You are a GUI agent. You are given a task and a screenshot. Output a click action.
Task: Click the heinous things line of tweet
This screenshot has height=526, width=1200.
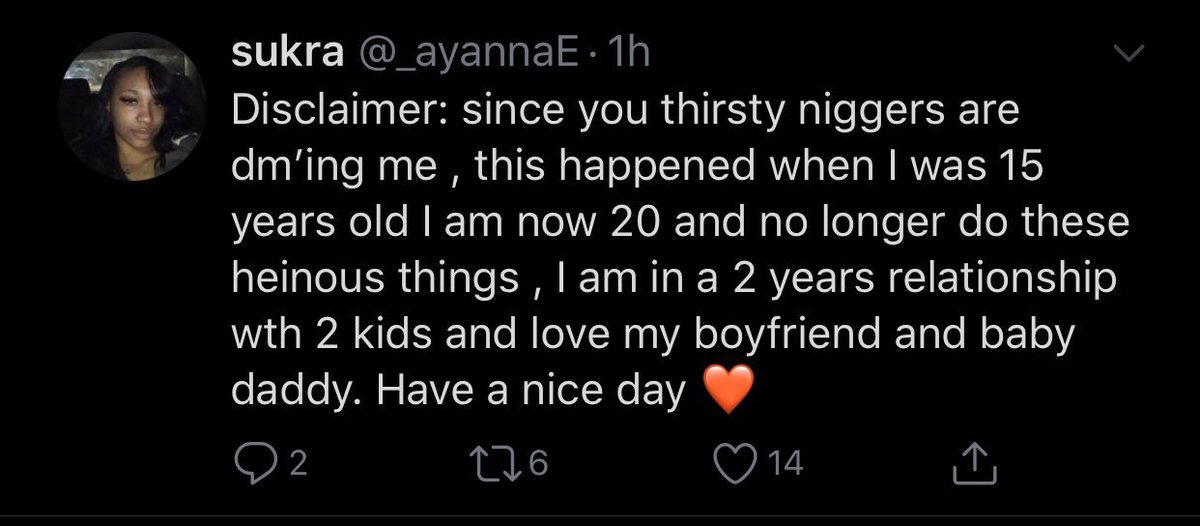pyautogui.click(x=673, y=278)
